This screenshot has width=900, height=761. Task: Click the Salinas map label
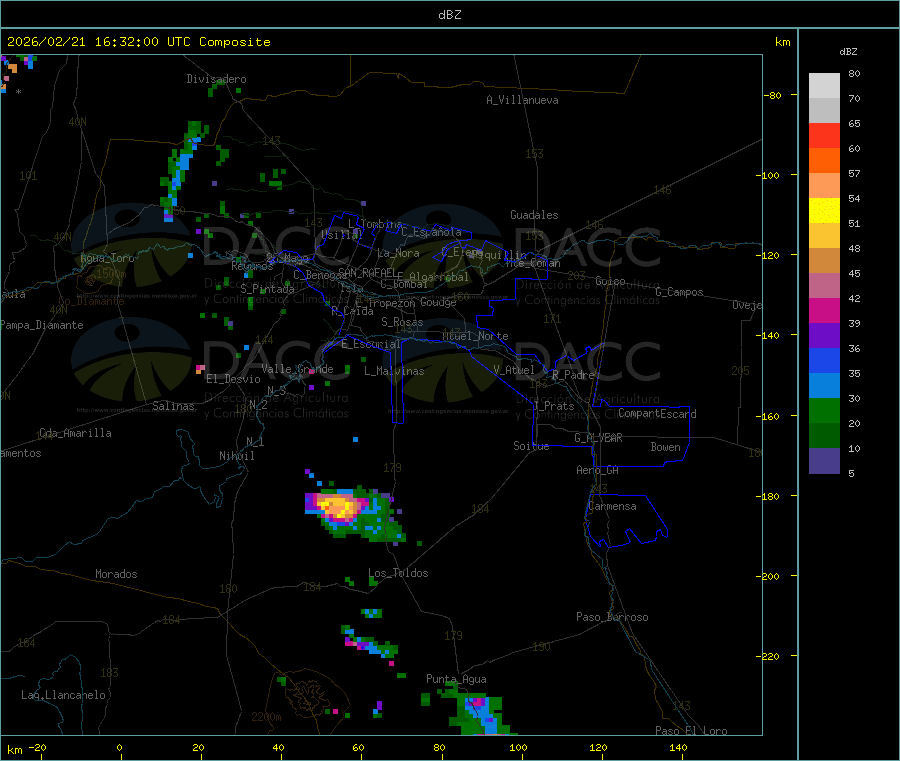(173, 406)
